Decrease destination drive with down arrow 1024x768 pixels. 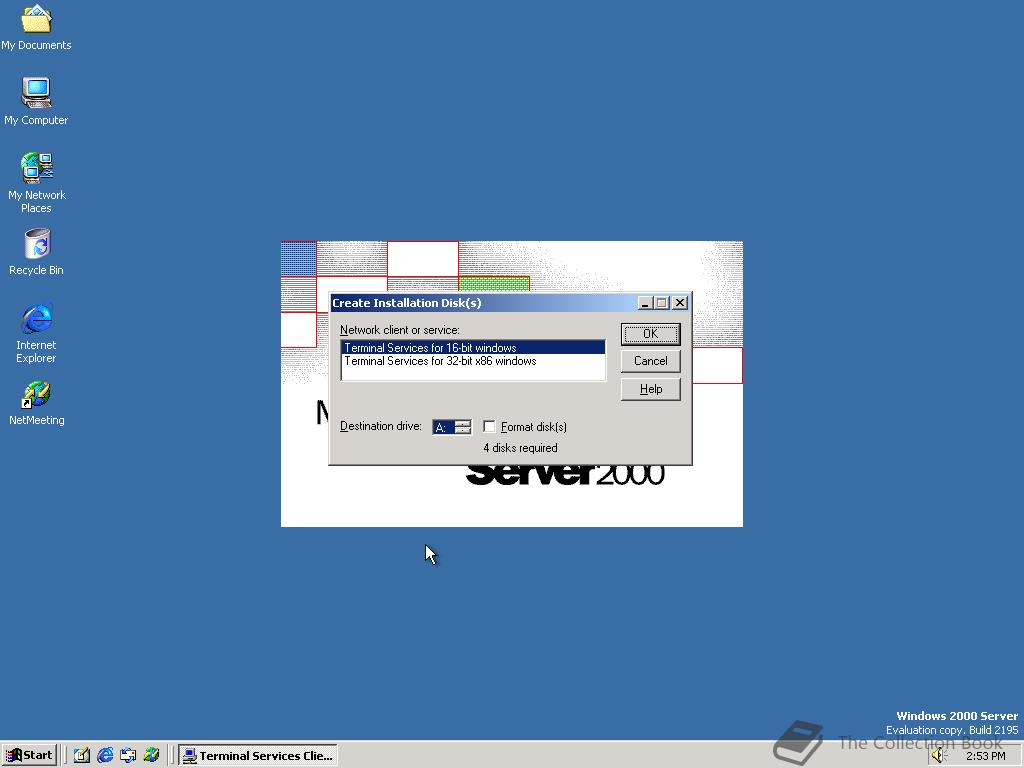click(463, 431)
